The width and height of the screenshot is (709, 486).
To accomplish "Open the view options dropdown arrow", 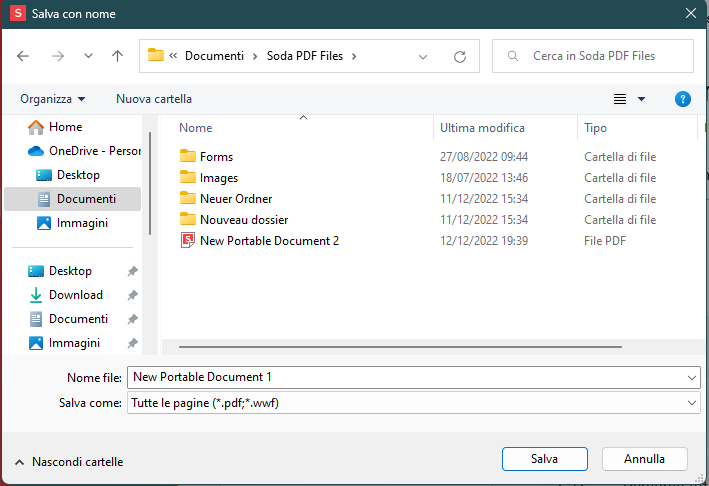I will pyautogui.click(x=641, y=99).
